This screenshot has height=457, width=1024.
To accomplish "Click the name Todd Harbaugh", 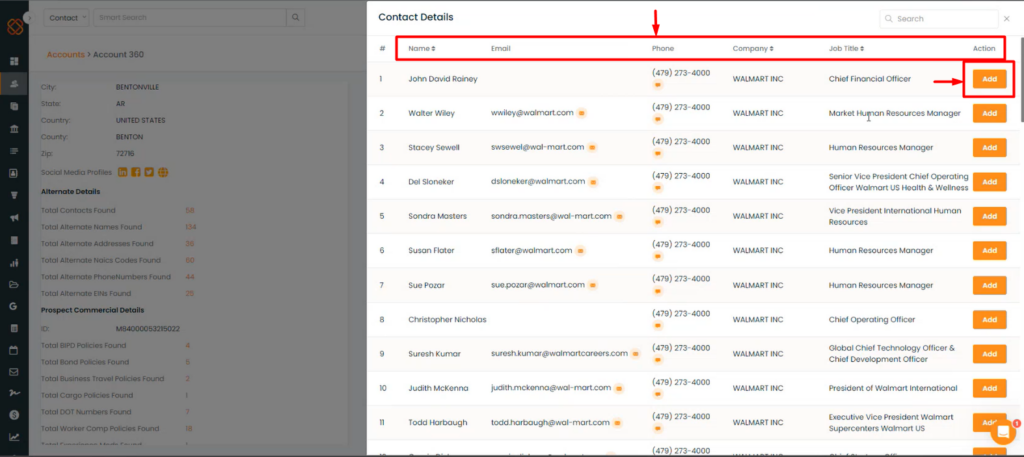I will point(438,422).
